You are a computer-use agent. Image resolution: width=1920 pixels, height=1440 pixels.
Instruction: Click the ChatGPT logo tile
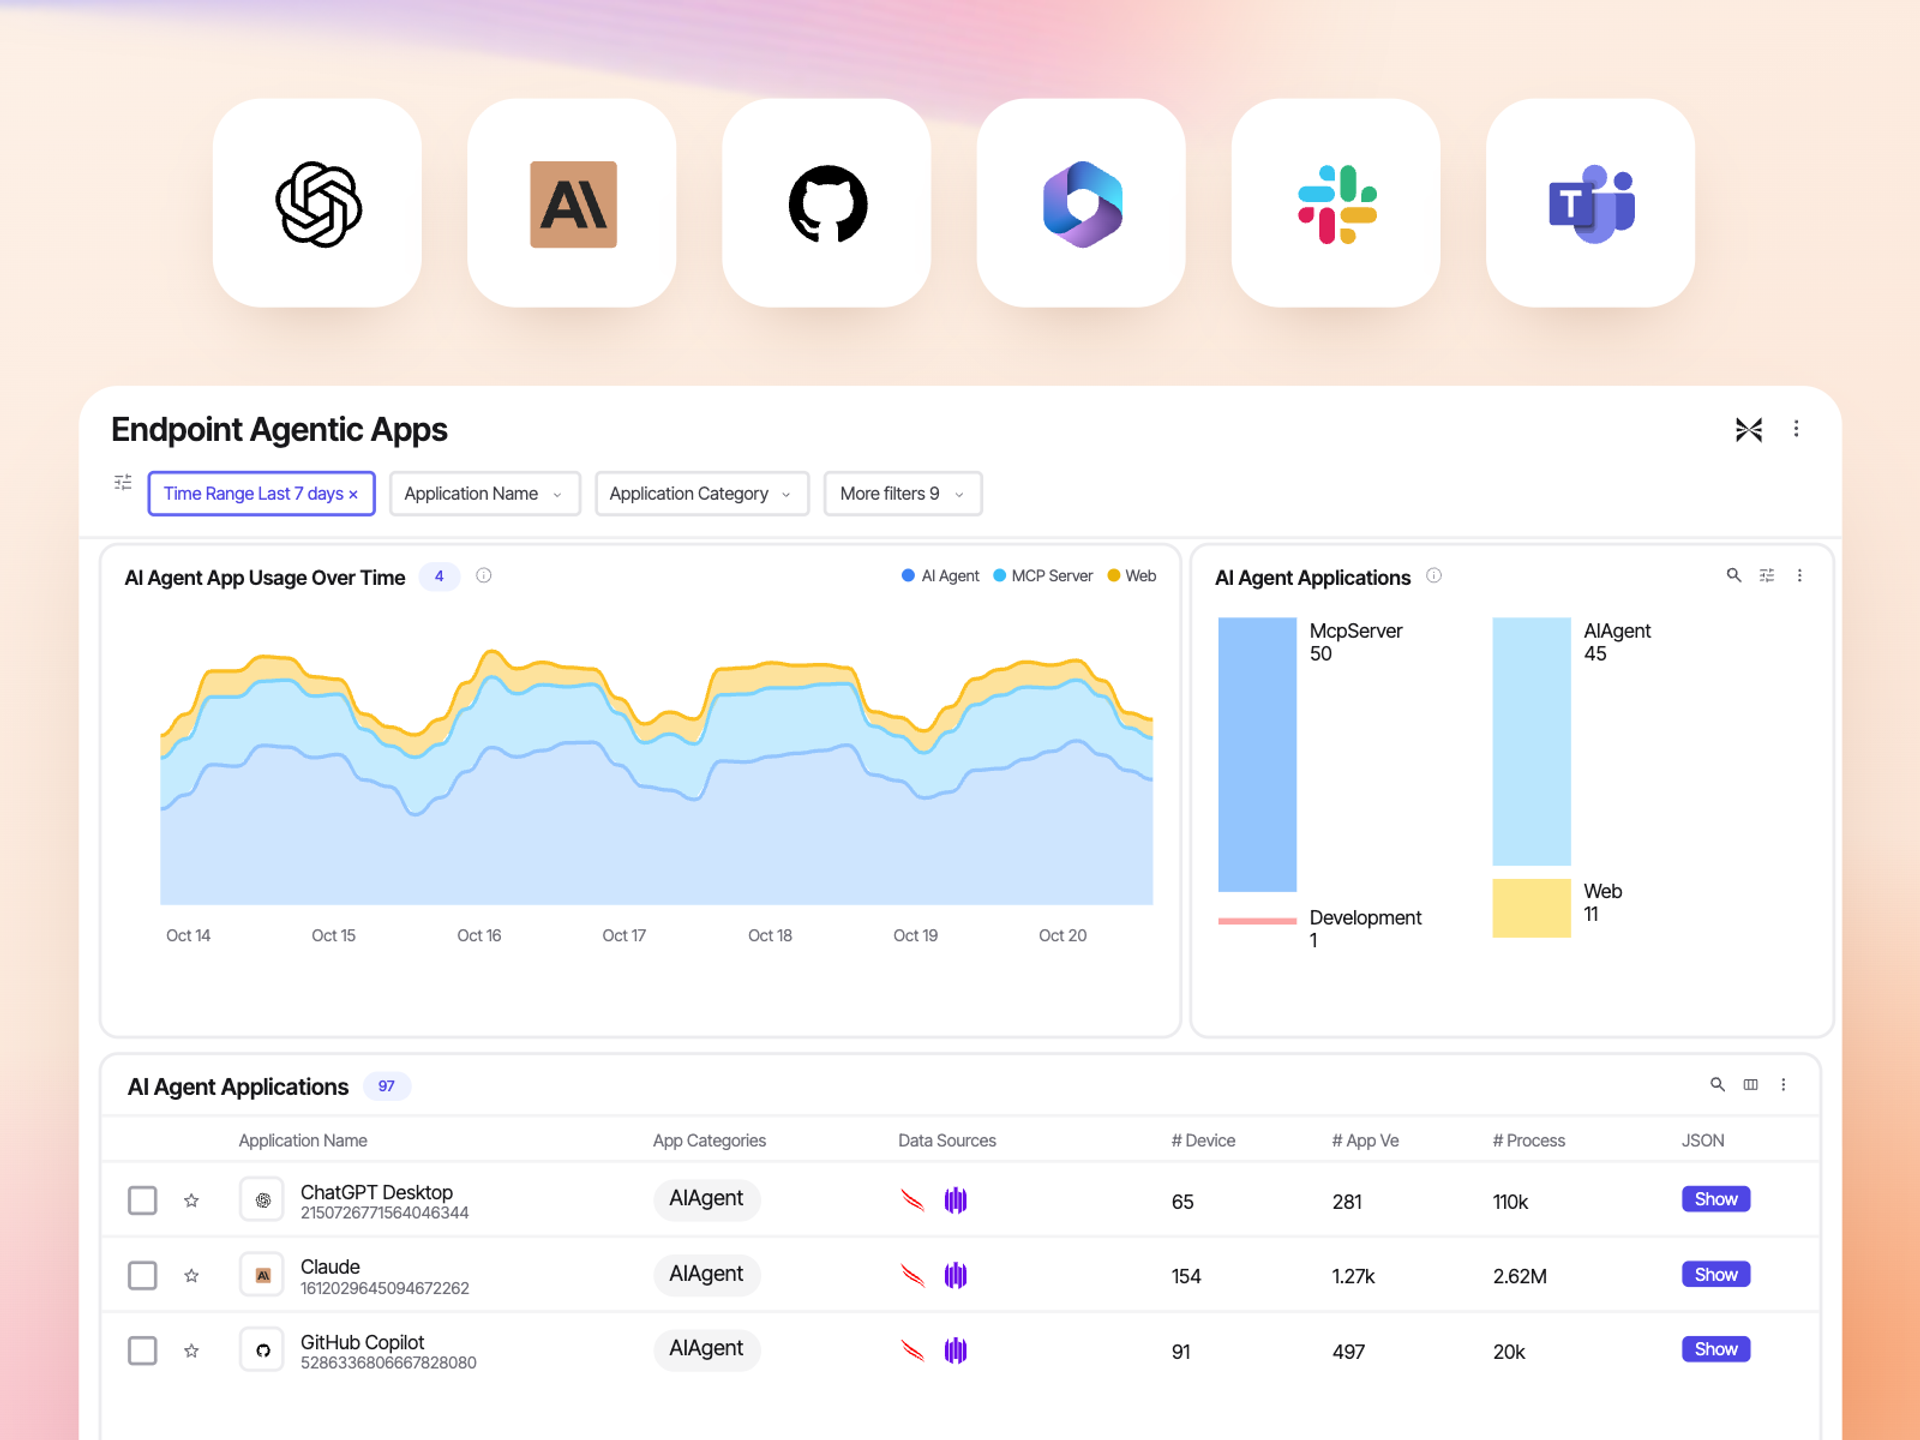coord(317,203)
